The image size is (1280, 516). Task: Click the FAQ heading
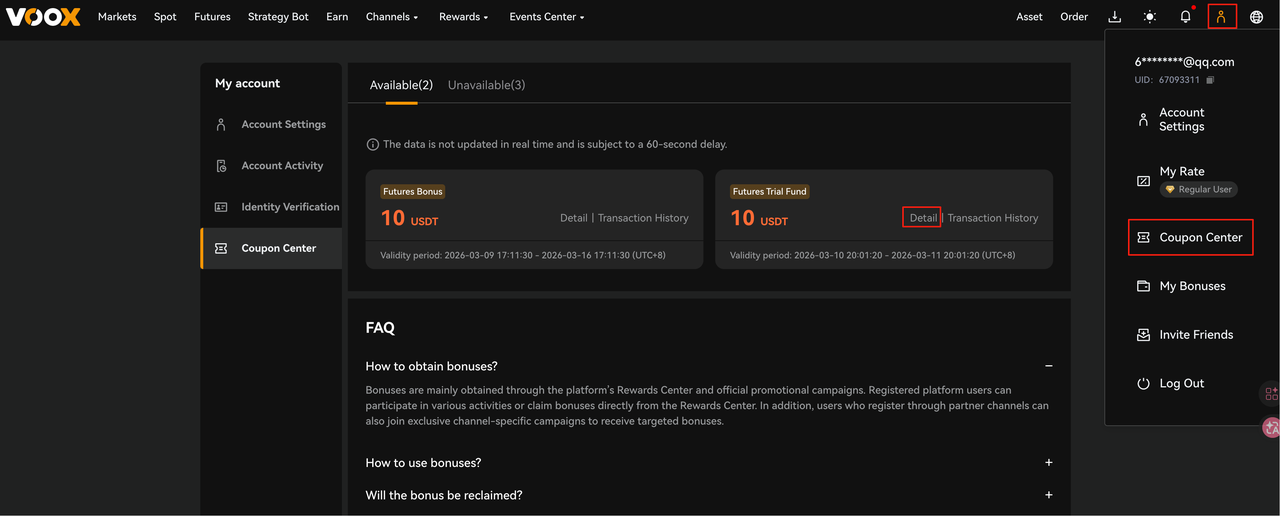click(380, 328)
